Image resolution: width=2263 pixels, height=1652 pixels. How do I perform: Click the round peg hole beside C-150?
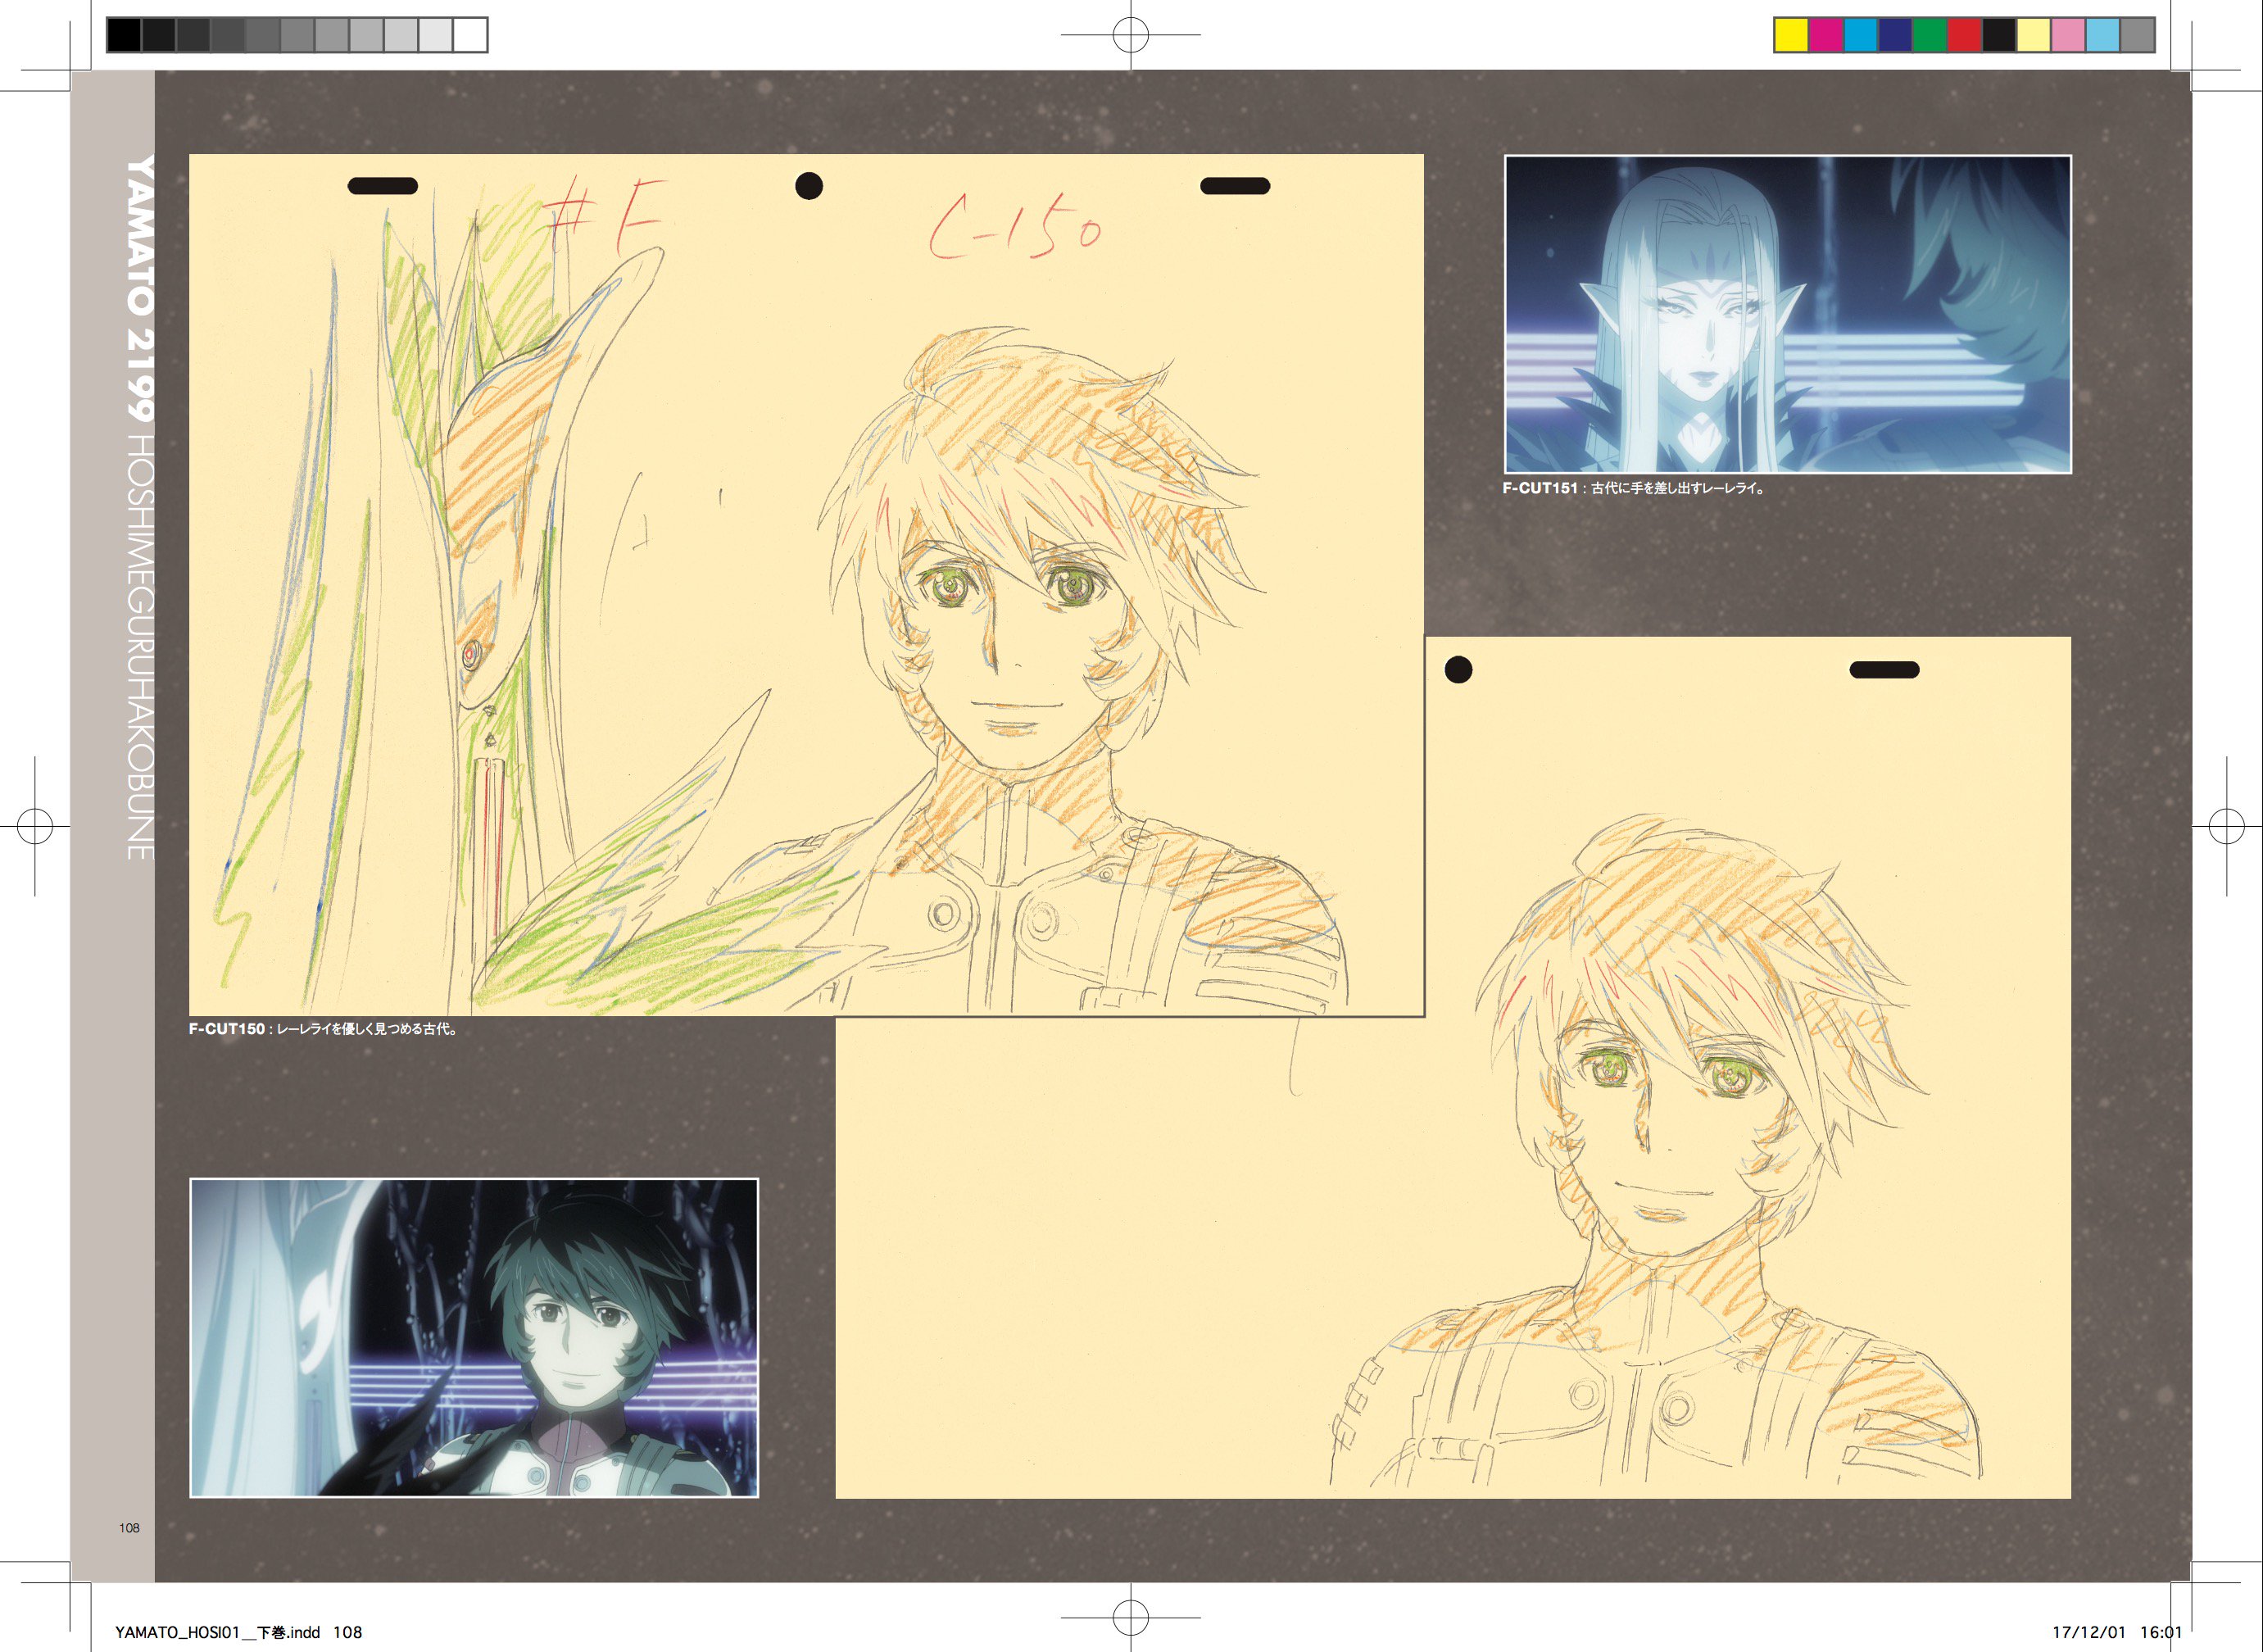click(809, 186)
